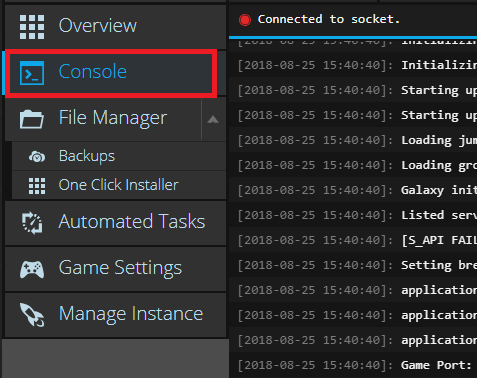Click the Game Settings gamepad icon
The image size is (477, 378).
point(32,269)
